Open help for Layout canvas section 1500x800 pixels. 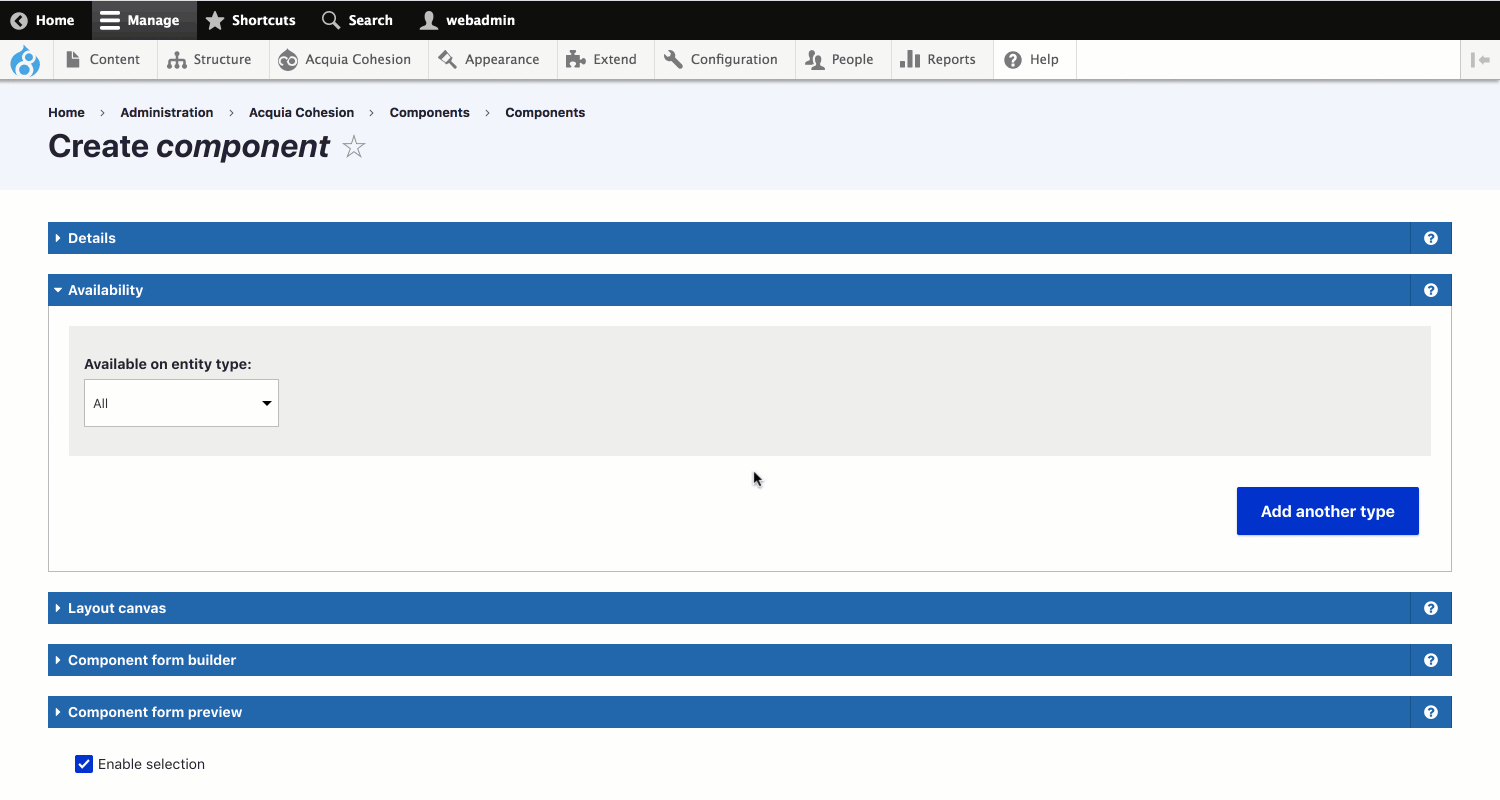1430,608
